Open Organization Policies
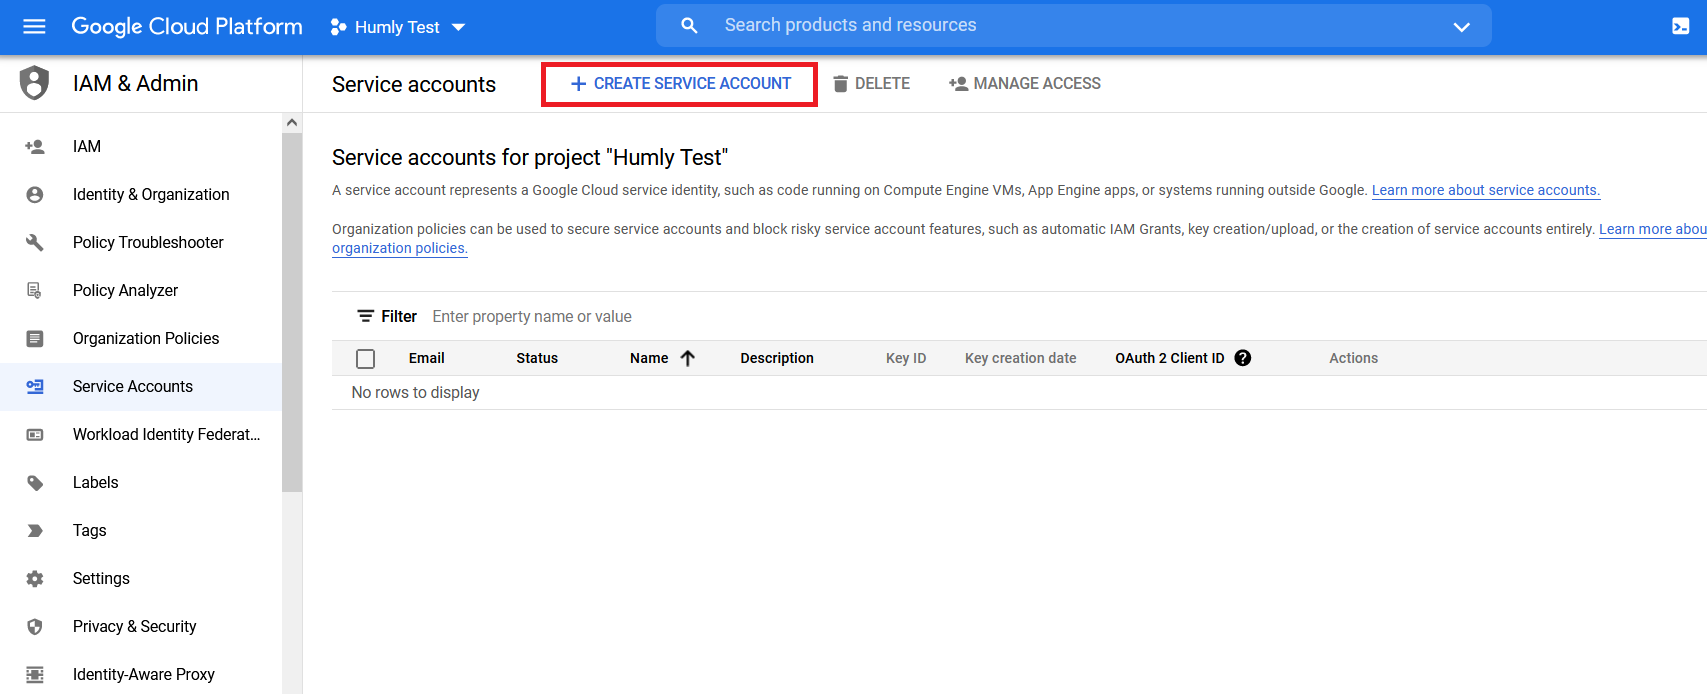Screen dimensions: 1707x698 pyautogui.click(x=141, y=339)
